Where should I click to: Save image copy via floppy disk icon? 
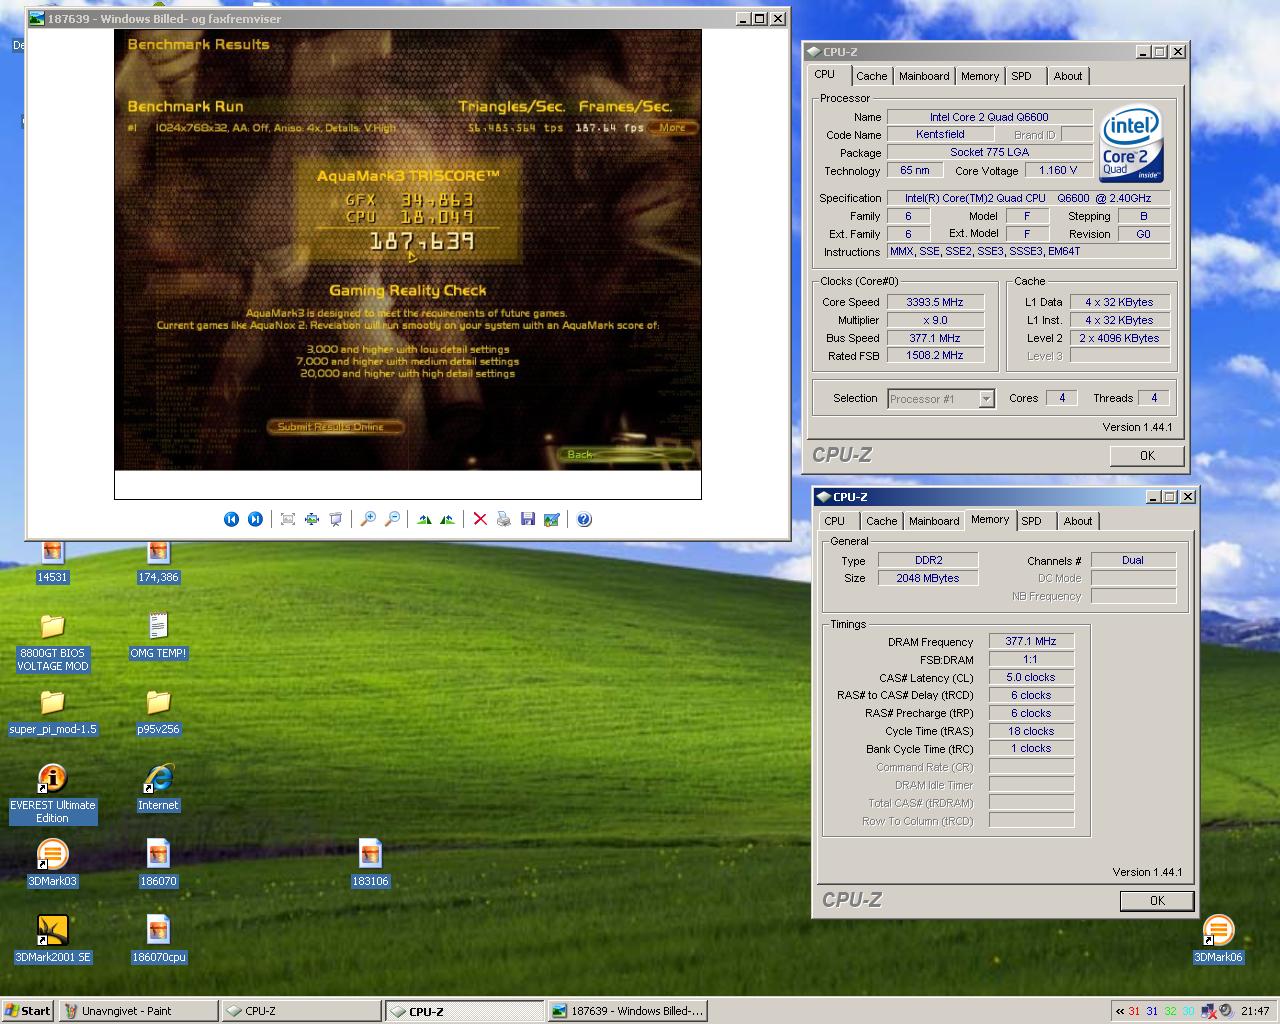click(528, 519)
